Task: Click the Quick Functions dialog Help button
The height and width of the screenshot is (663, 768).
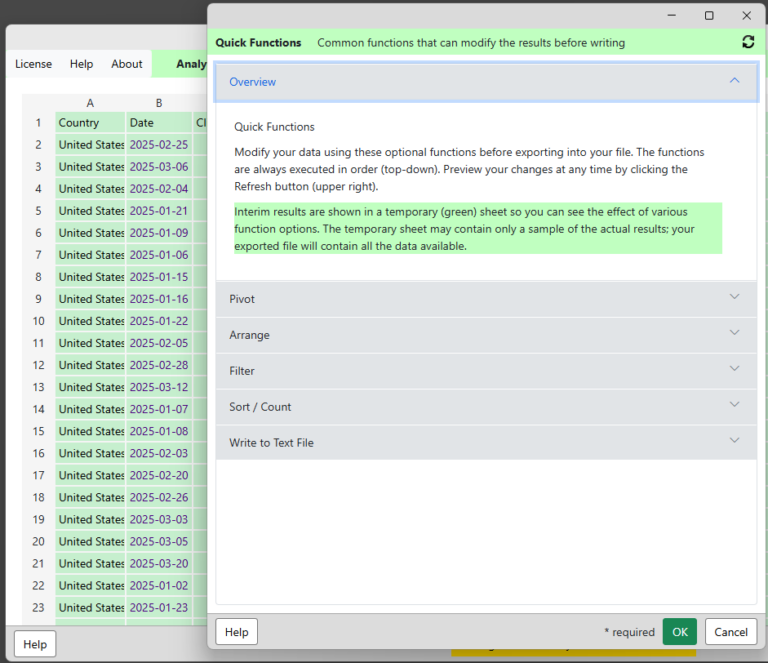Action: pyautogui.click(x=237, y=632)
